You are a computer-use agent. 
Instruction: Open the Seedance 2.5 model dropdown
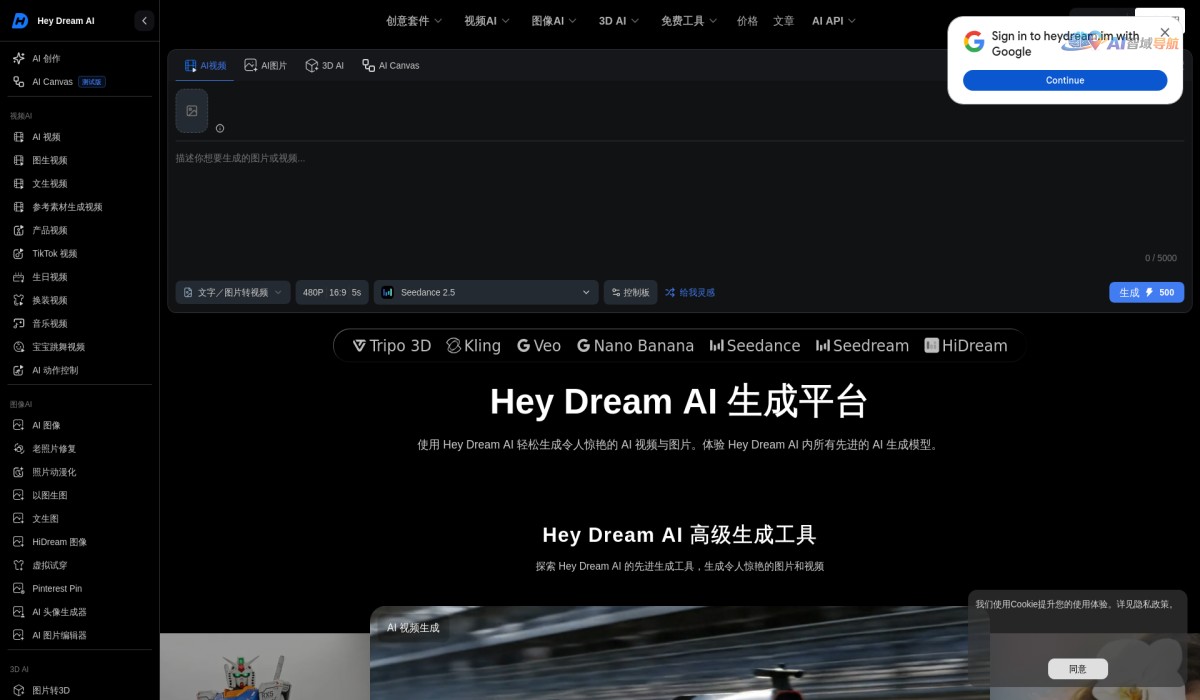[x=486, y=292]
